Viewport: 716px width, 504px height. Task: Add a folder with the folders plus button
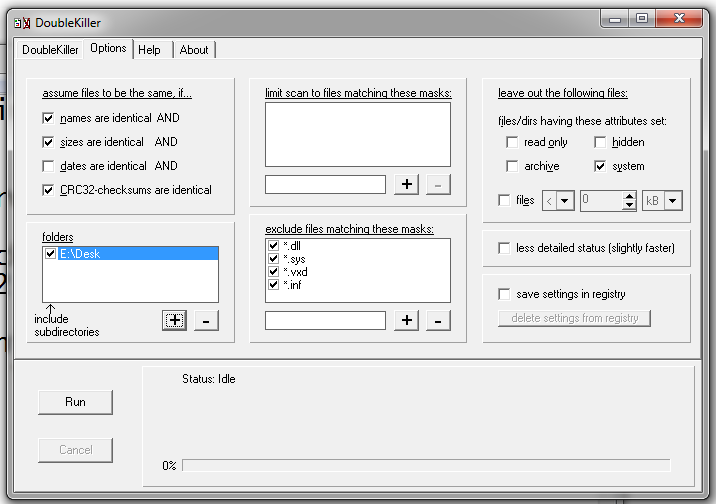pyautogui.click(x=174, y=320)
